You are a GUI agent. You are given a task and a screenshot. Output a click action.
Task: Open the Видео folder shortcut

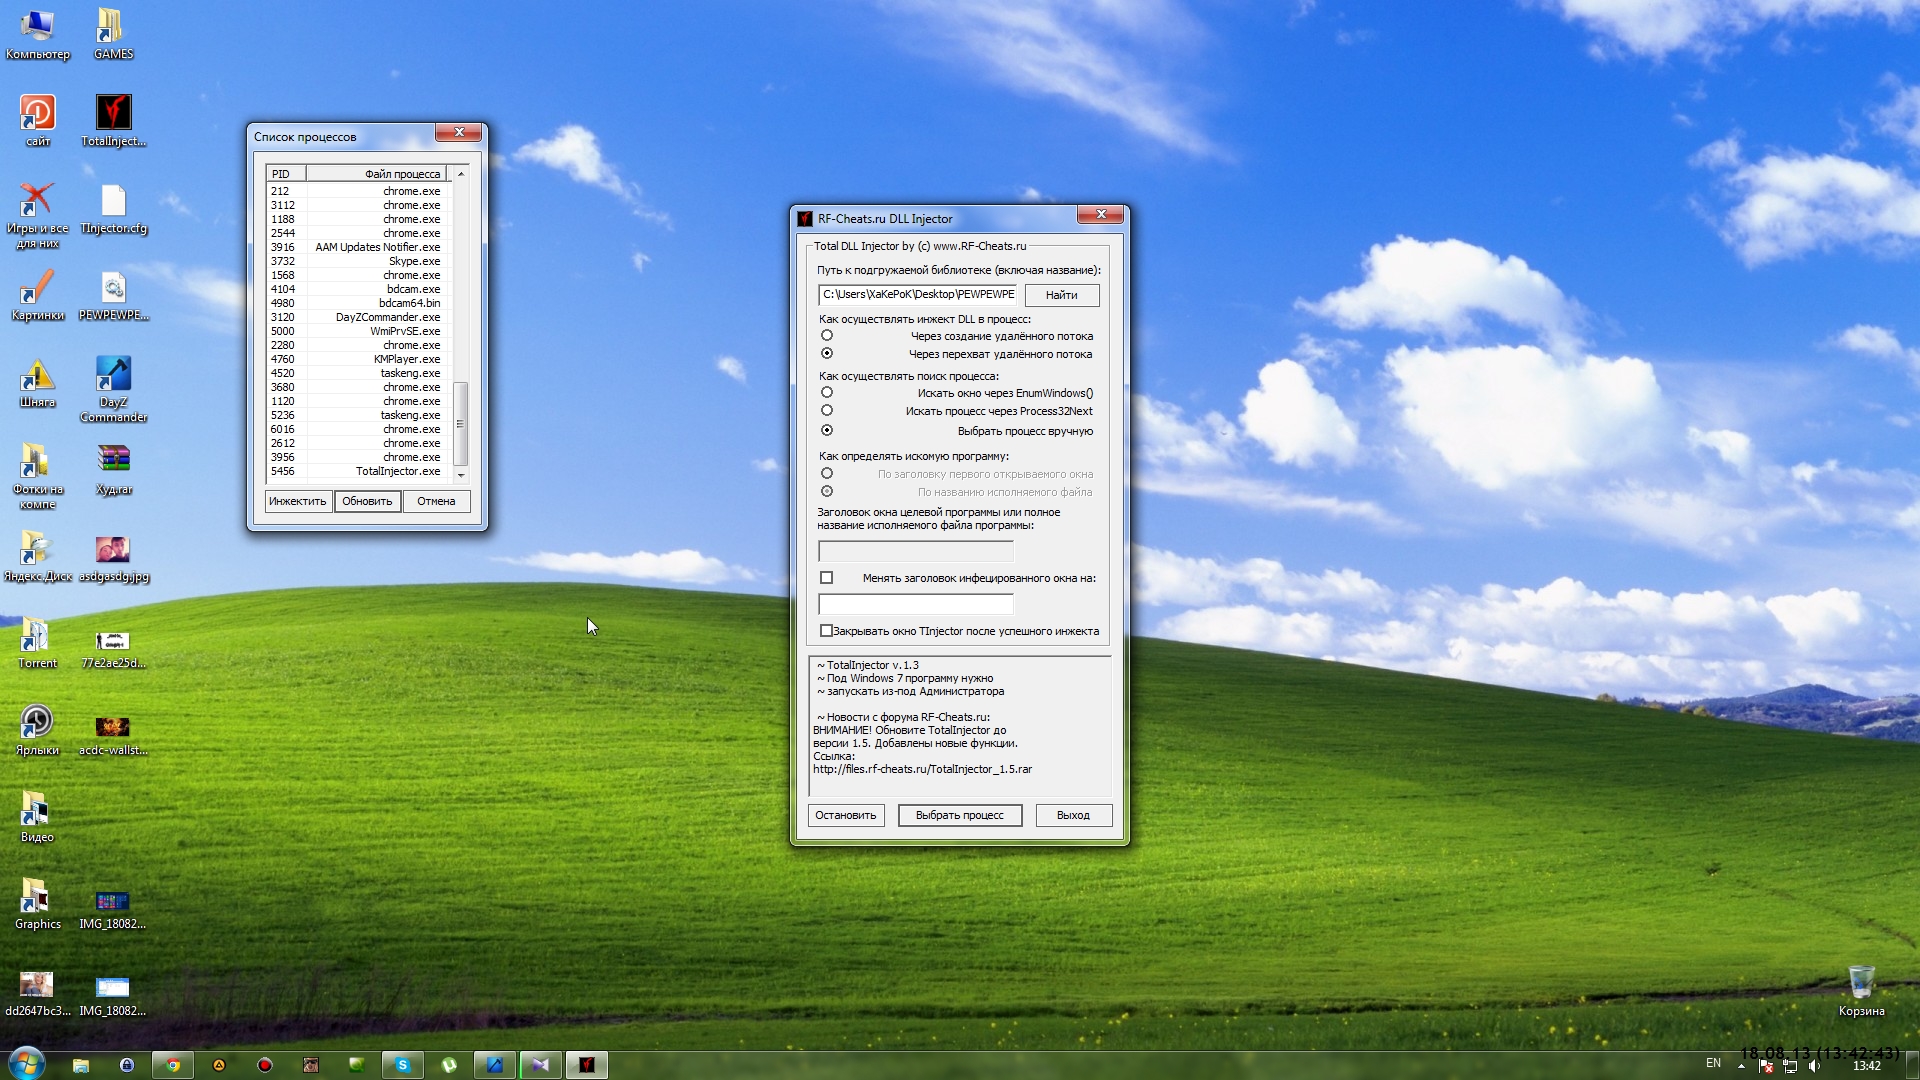(37, 817)
